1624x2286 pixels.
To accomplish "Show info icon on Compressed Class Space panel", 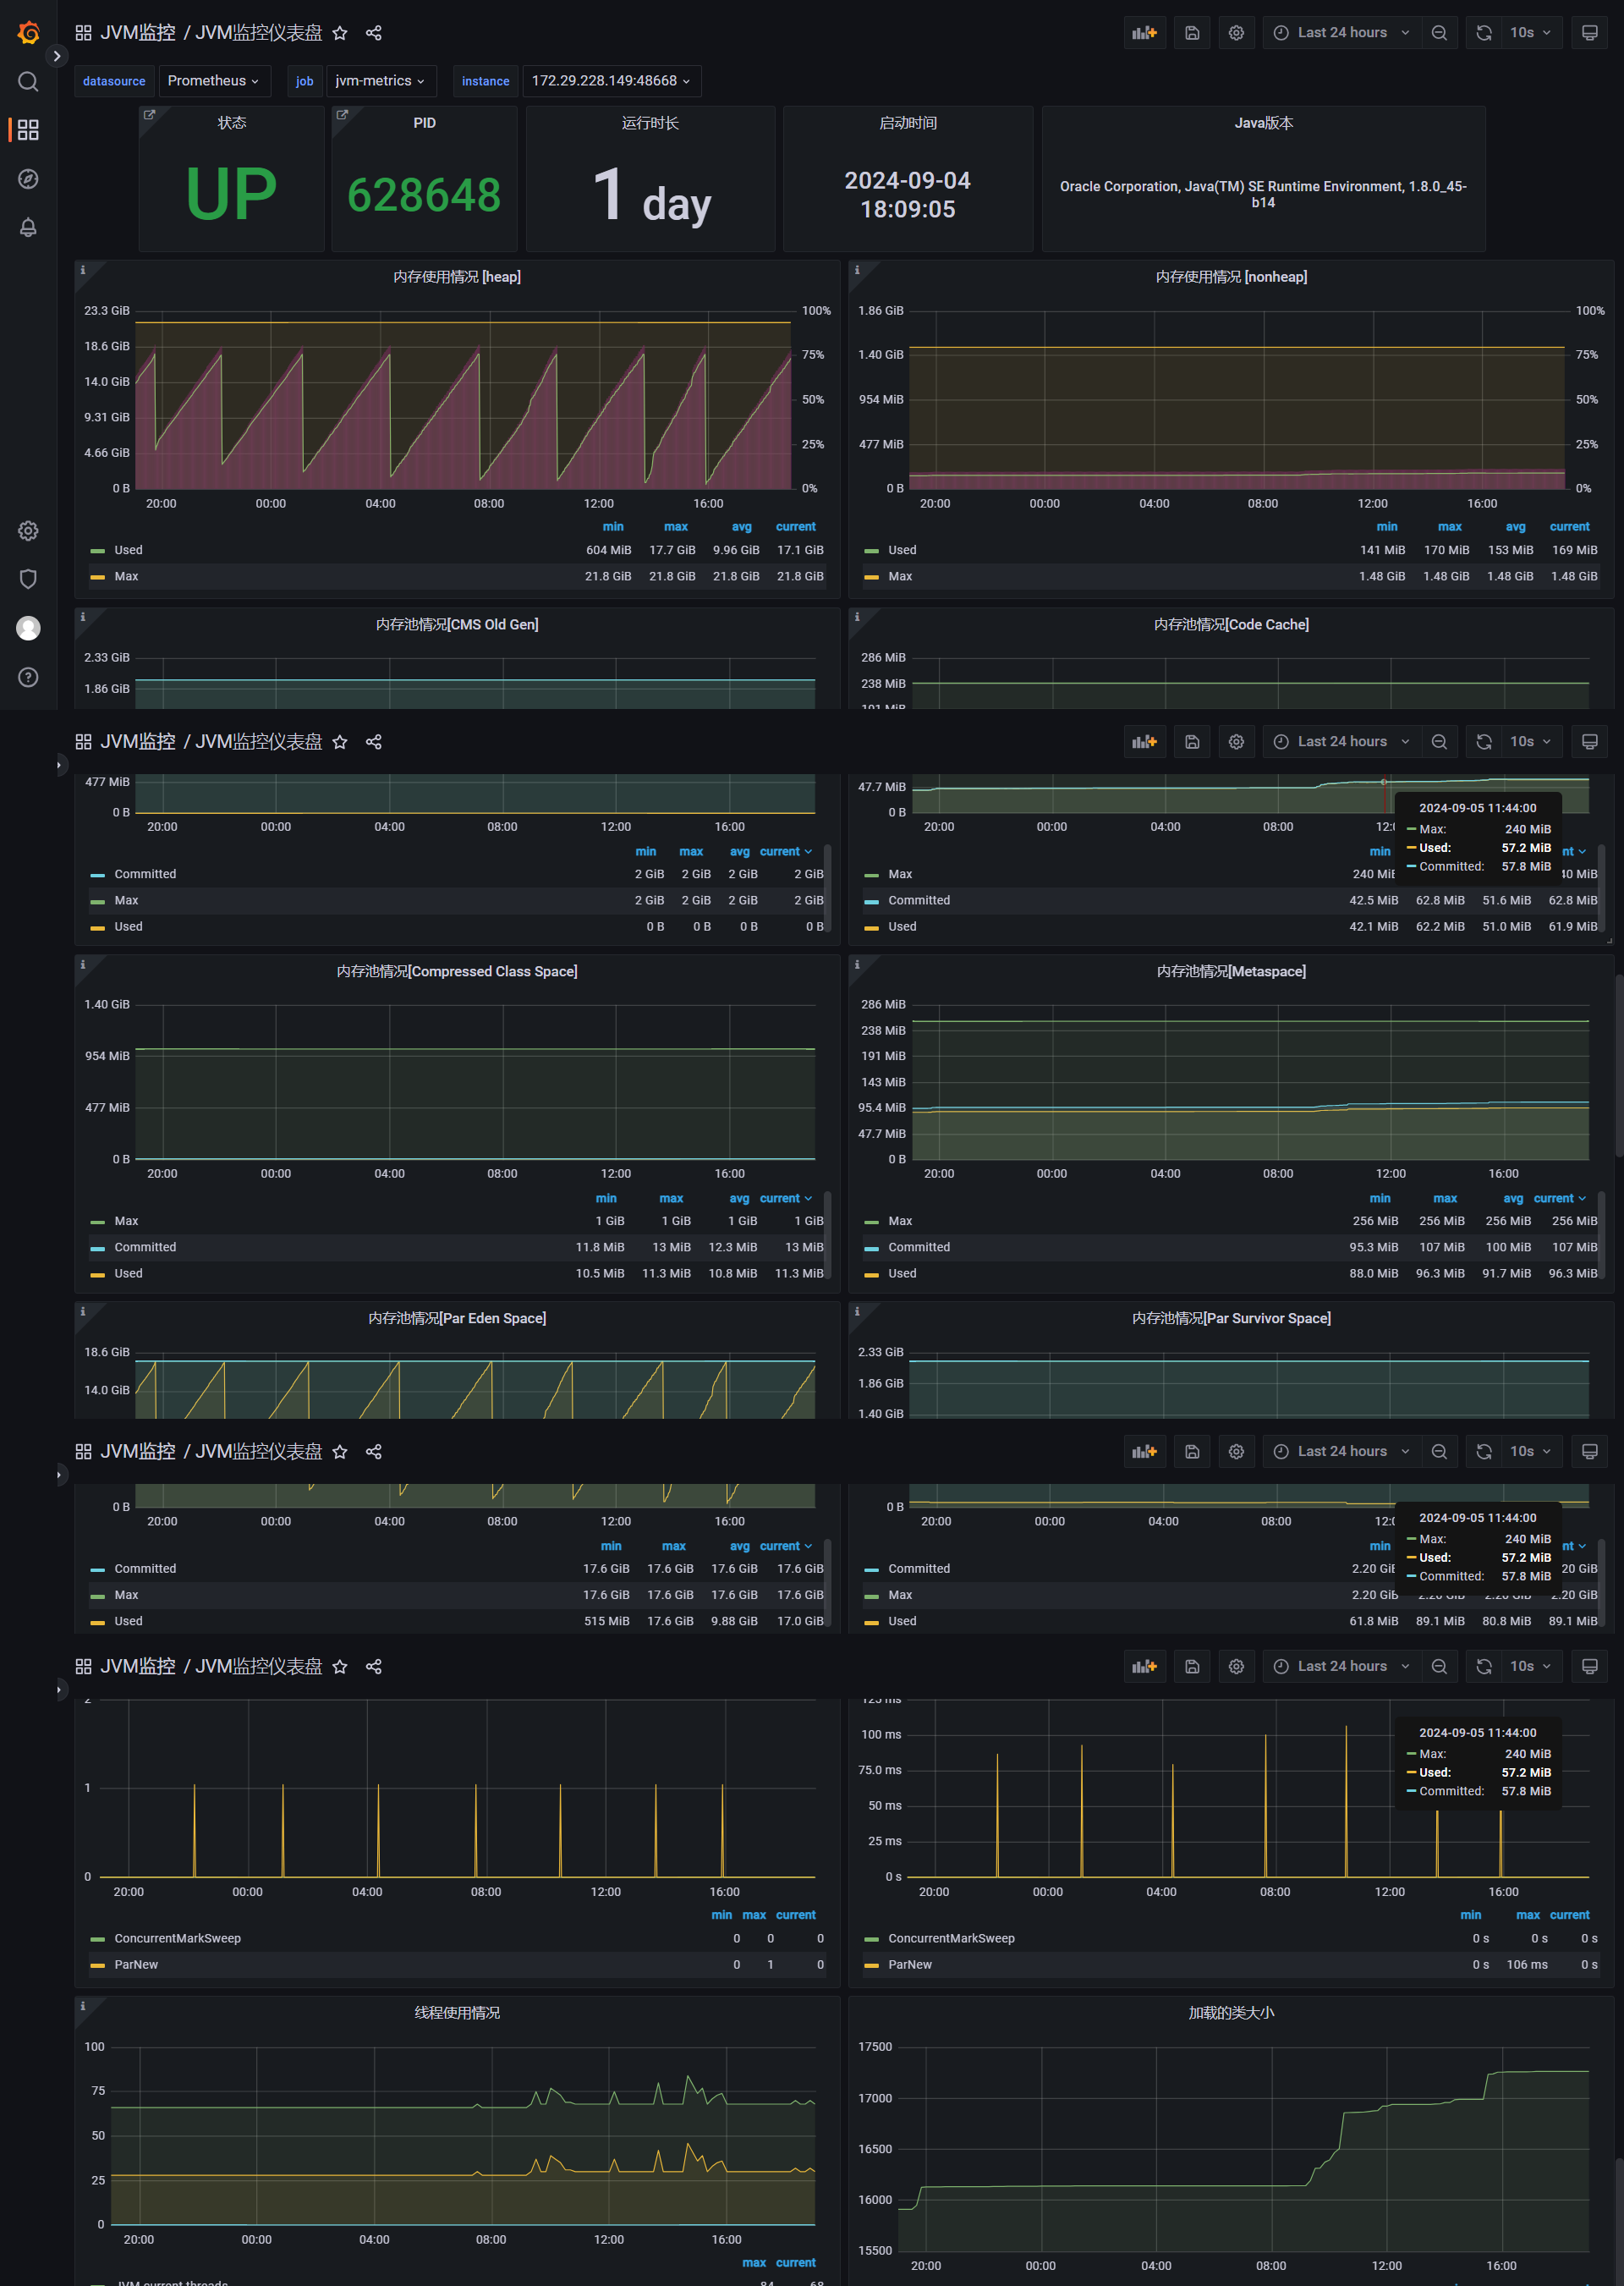I will [82, 964].
